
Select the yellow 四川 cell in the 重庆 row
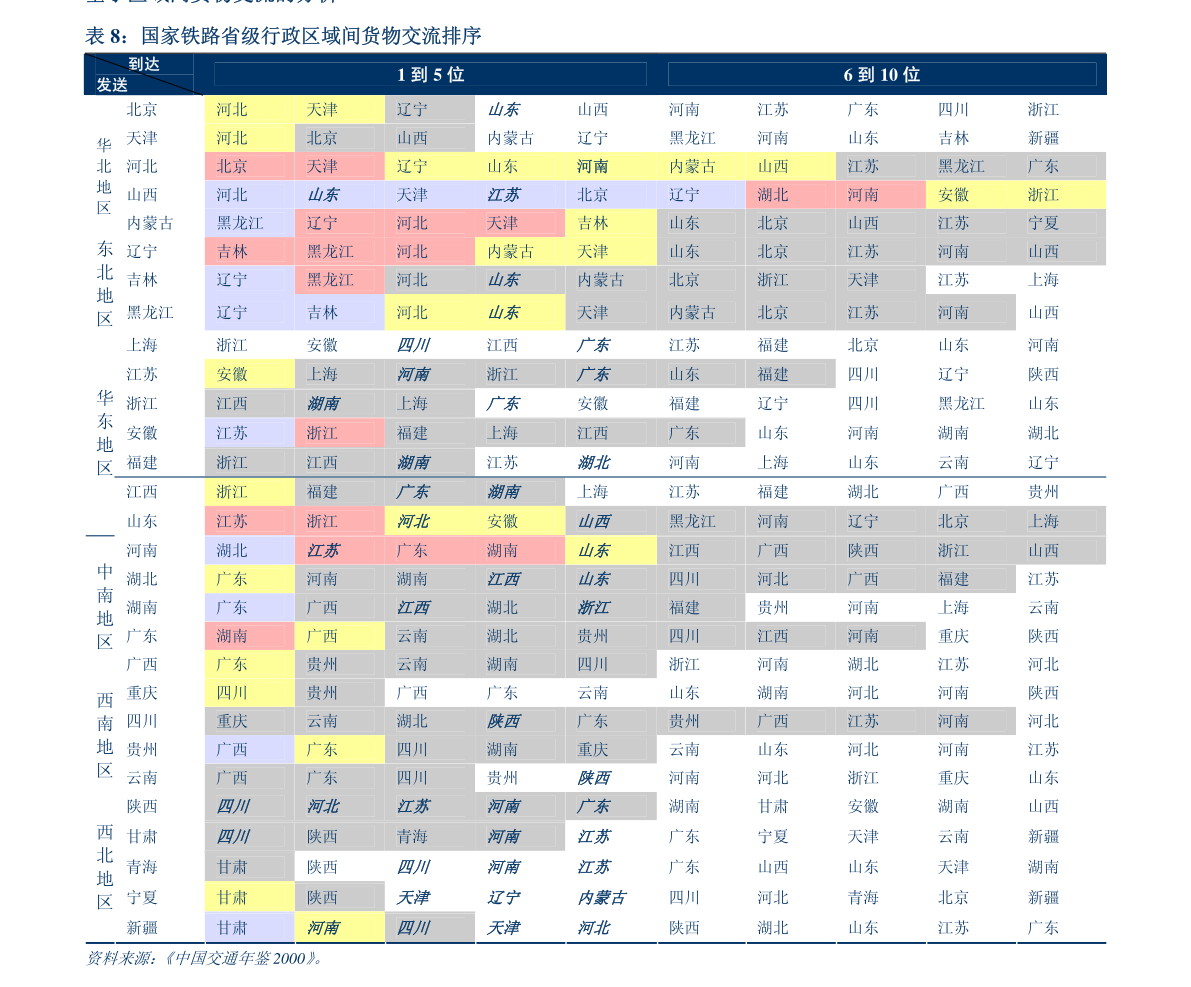pyautogui.click(x=249, y=693)
